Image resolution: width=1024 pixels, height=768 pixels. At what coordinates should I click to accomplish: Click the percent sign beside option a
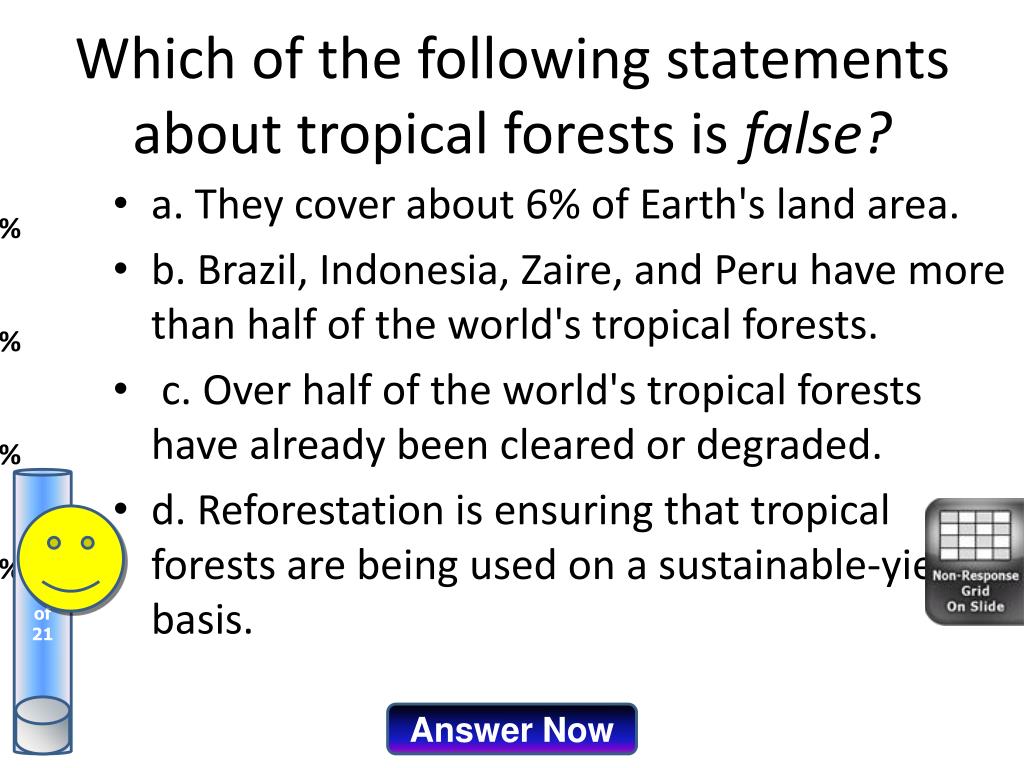tap(10, 229)
